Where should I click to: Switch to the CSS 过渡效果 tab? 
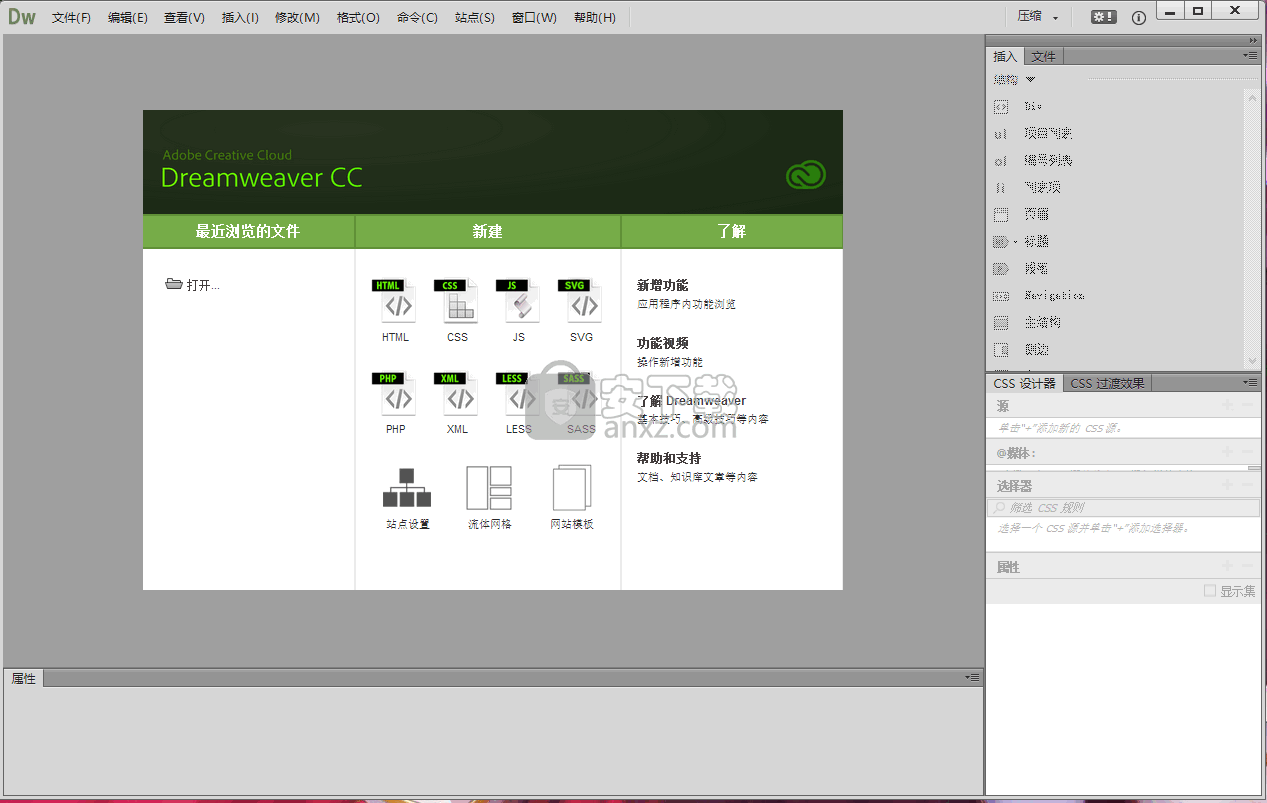pyautogui.click(x=1108, y=383)
